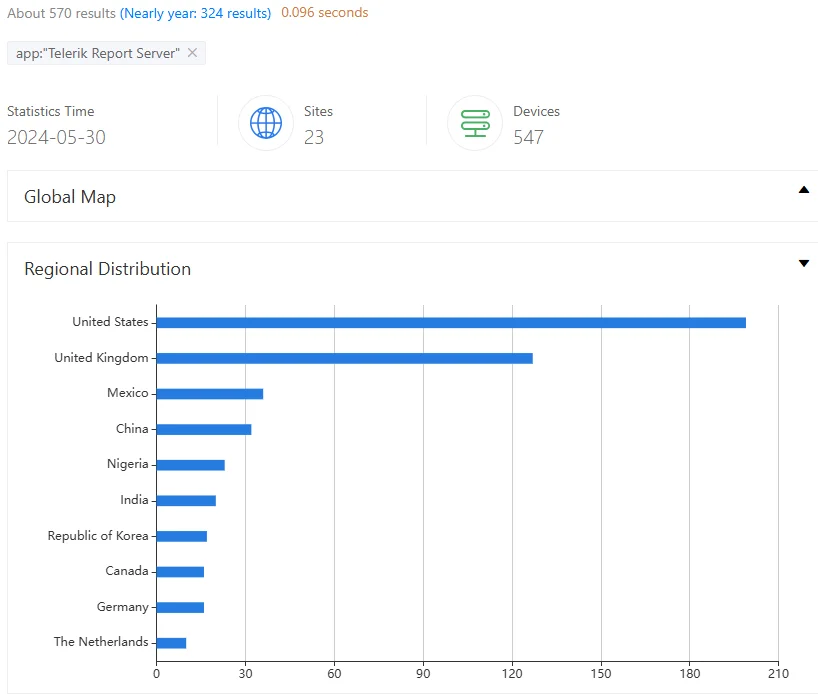Image resolution: width=818 pixels, height=694 pixels.
Task: Remove the Telerik Report Server filter tag
Action: [x=192, y=53]
